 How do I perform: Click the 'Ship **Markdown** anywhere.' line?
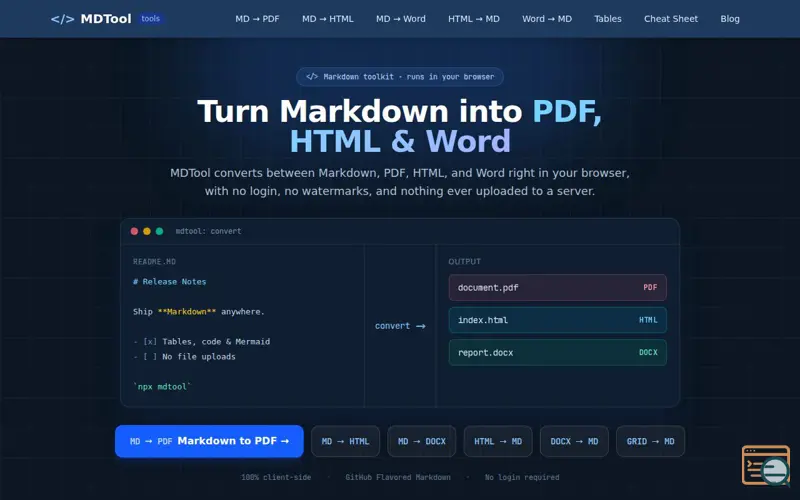click(198, 312)
